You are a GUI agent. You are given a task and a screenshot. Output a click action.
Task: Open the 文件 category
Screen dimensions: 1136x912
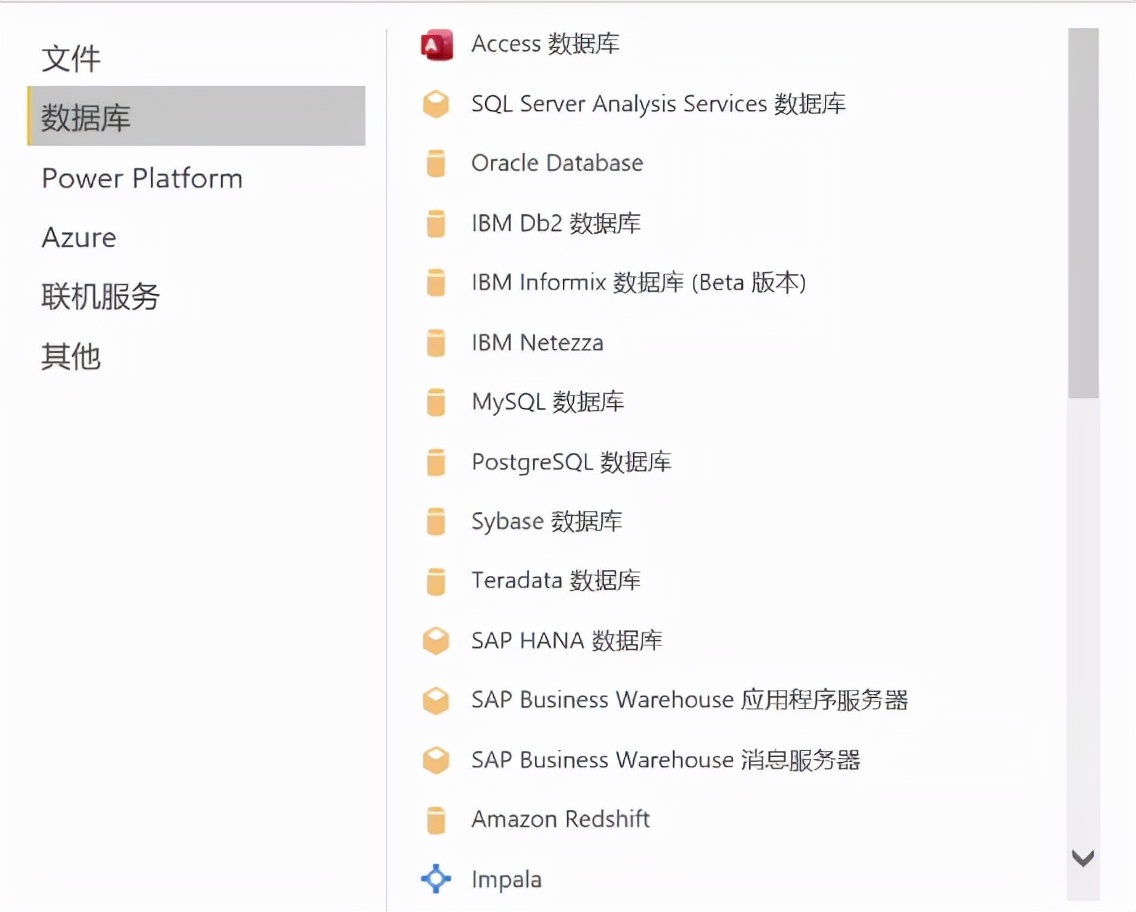[x=71, y=59]
